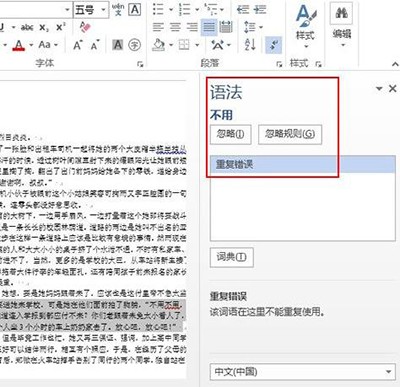Click the sort A-Z icon
Viewport: 400px width, 387px height.
click(x=250, y=44)
